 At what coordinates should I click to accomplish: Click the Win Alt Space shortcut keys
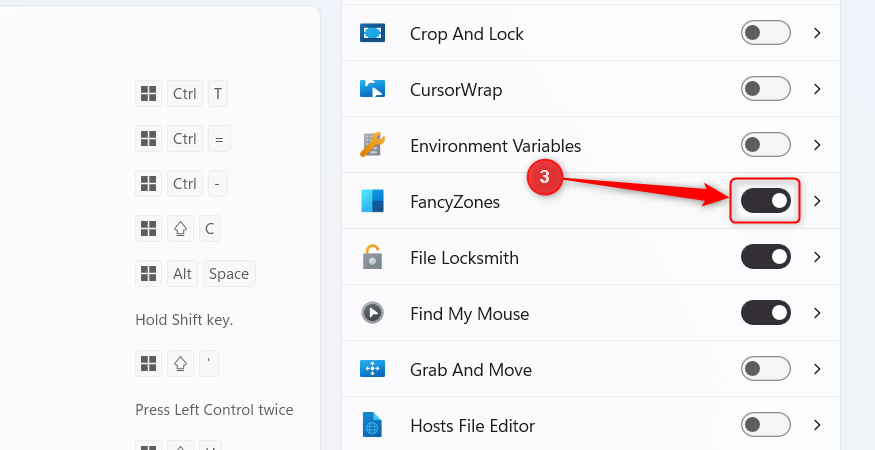click(x=195, y=274)
